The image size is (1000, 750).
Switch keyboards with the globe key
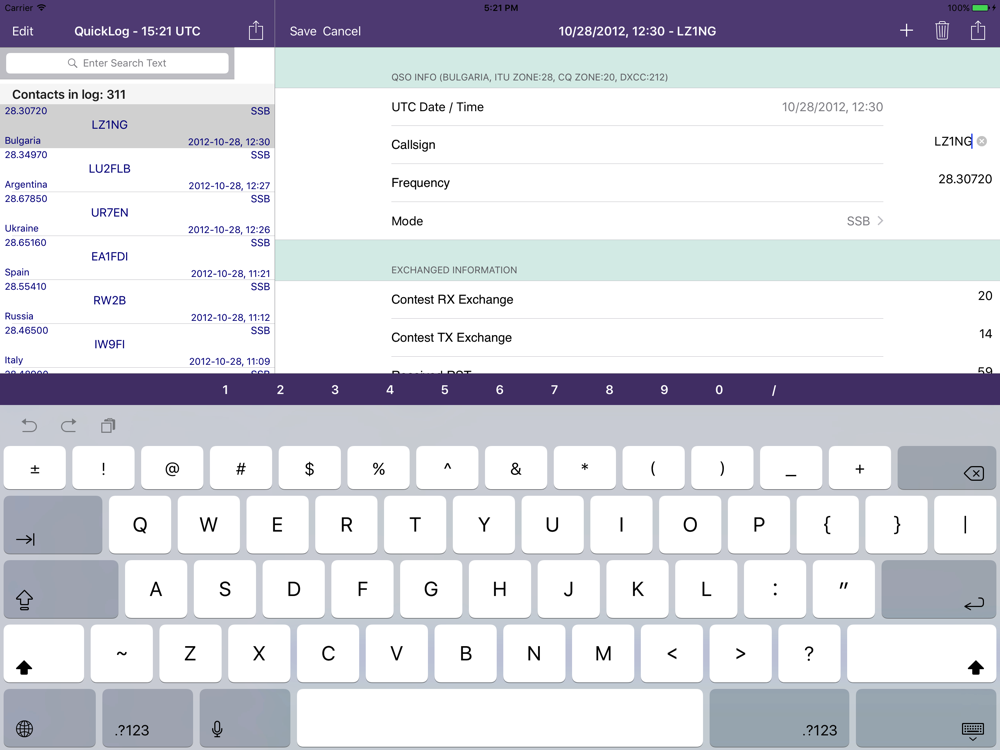coord(25,729)
